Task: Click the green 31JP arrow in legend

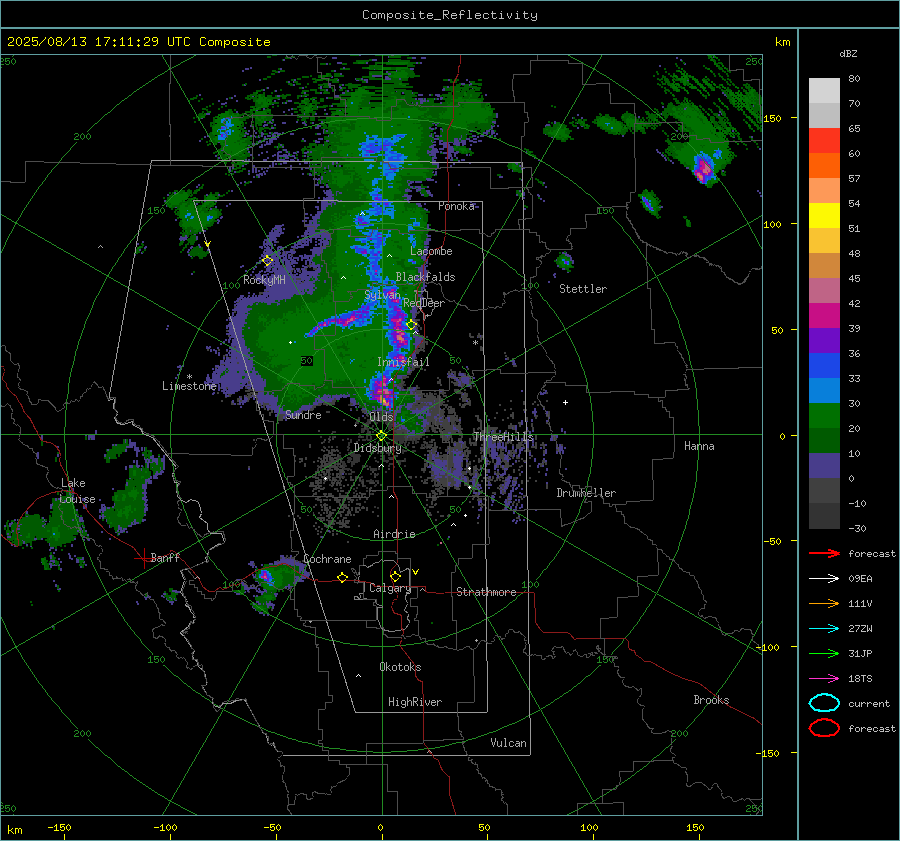Action: click(x=824, y=653)
